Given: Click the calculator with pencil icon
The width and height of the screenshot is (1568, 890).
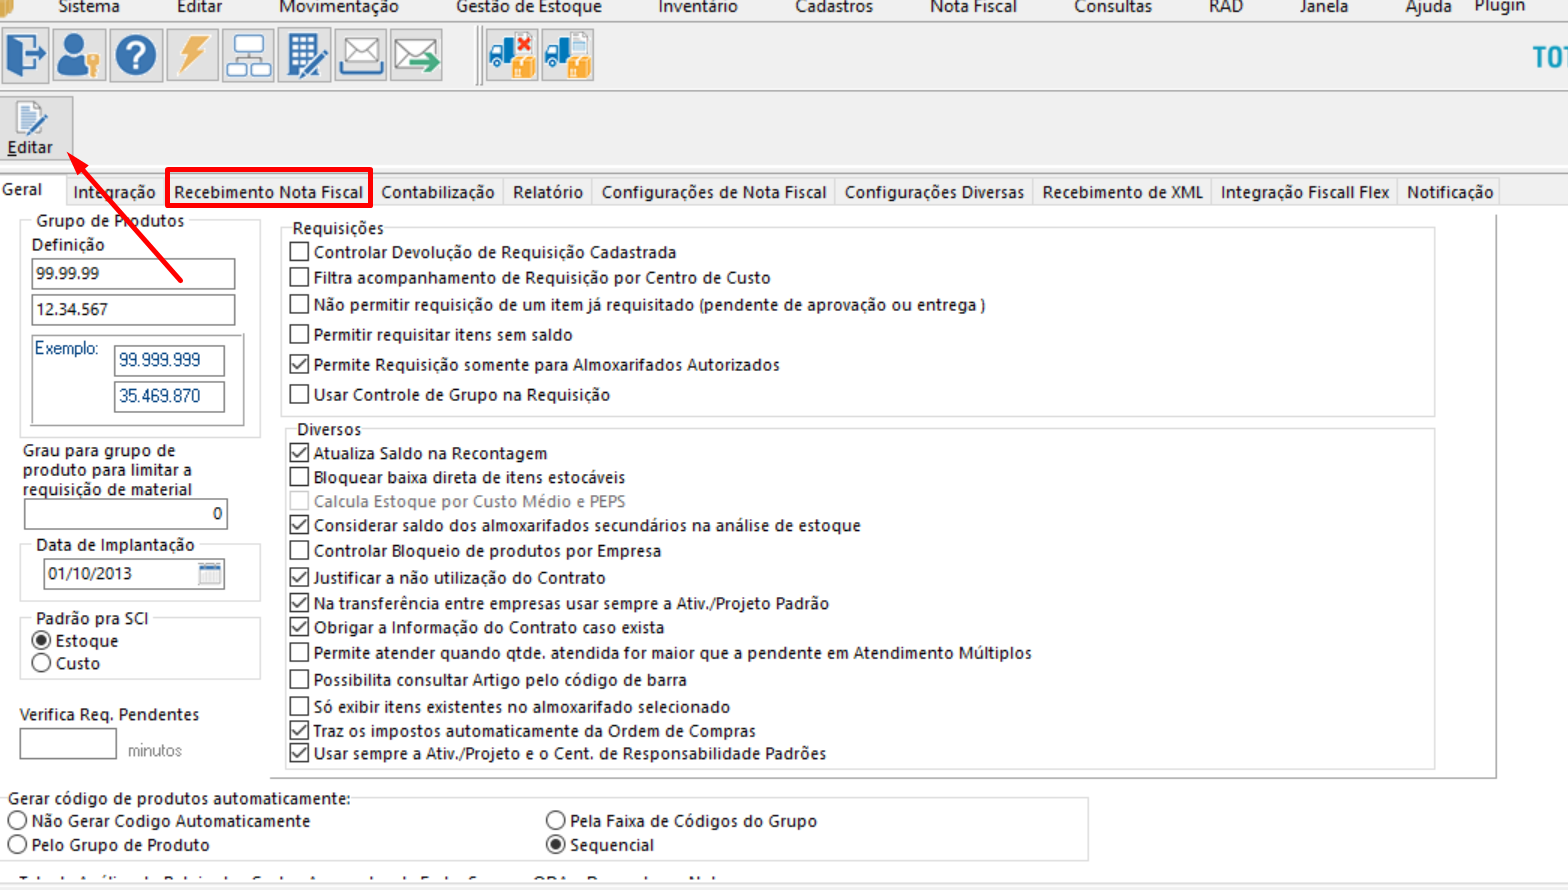Looking at the screenshot, I should pos(305,55).
